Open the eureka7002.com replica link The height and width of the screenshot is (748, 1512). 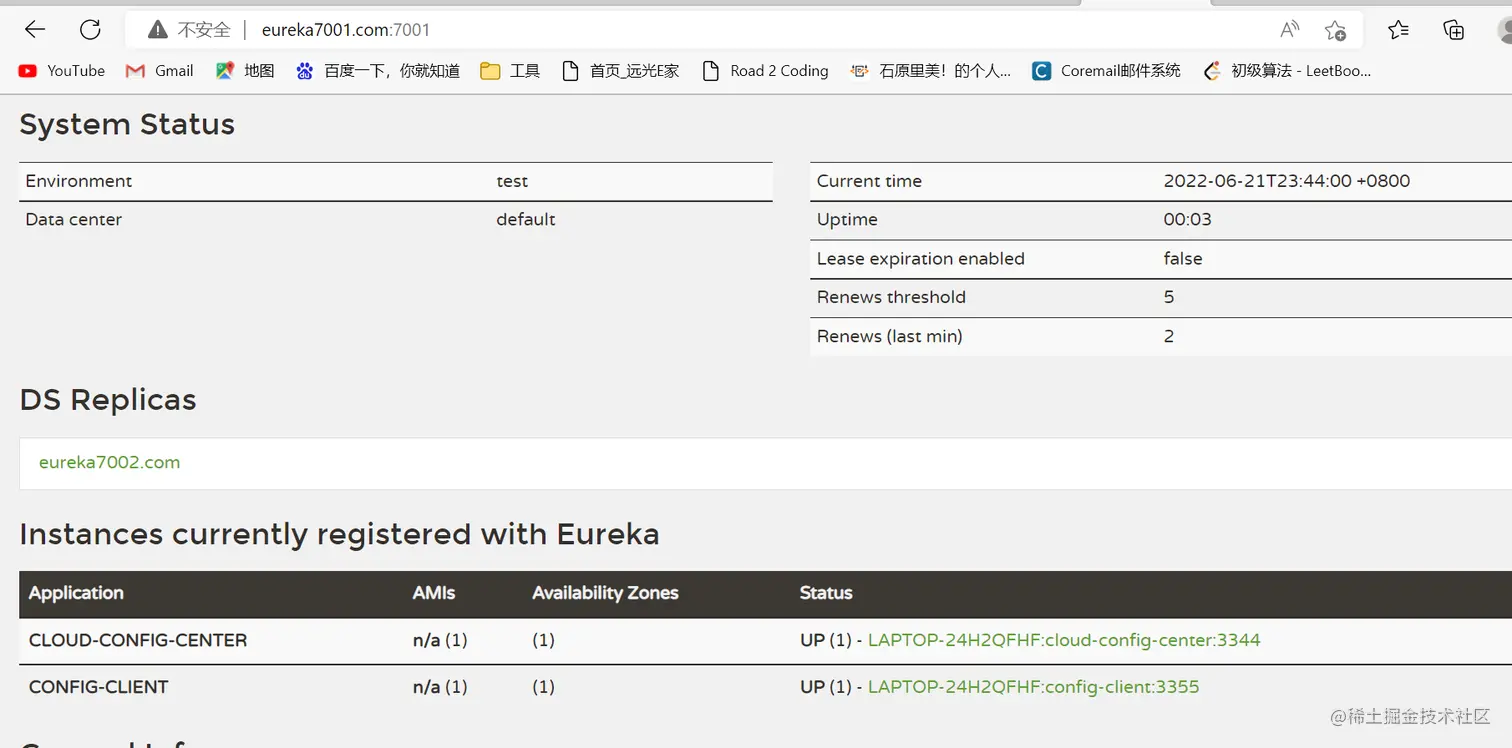[x=110, y=462]
